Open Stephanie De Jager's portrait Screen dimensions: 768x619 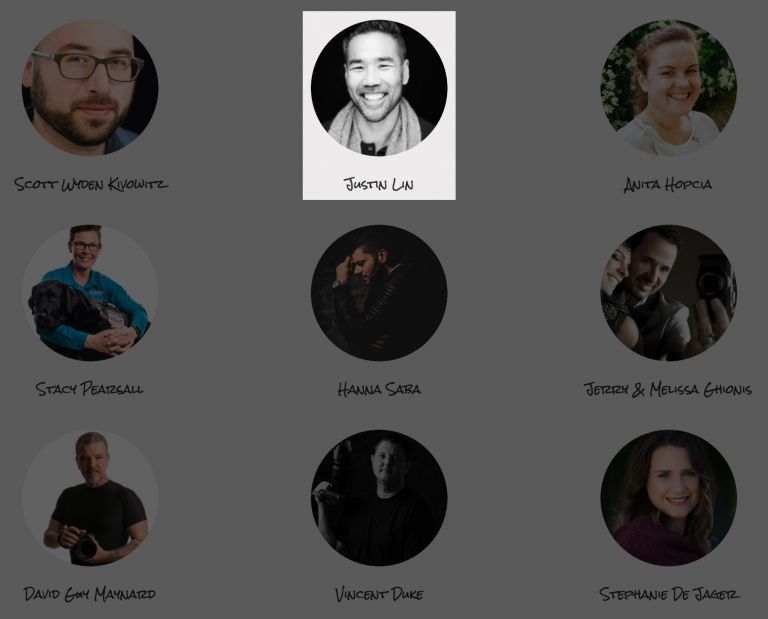pos(669,498)
